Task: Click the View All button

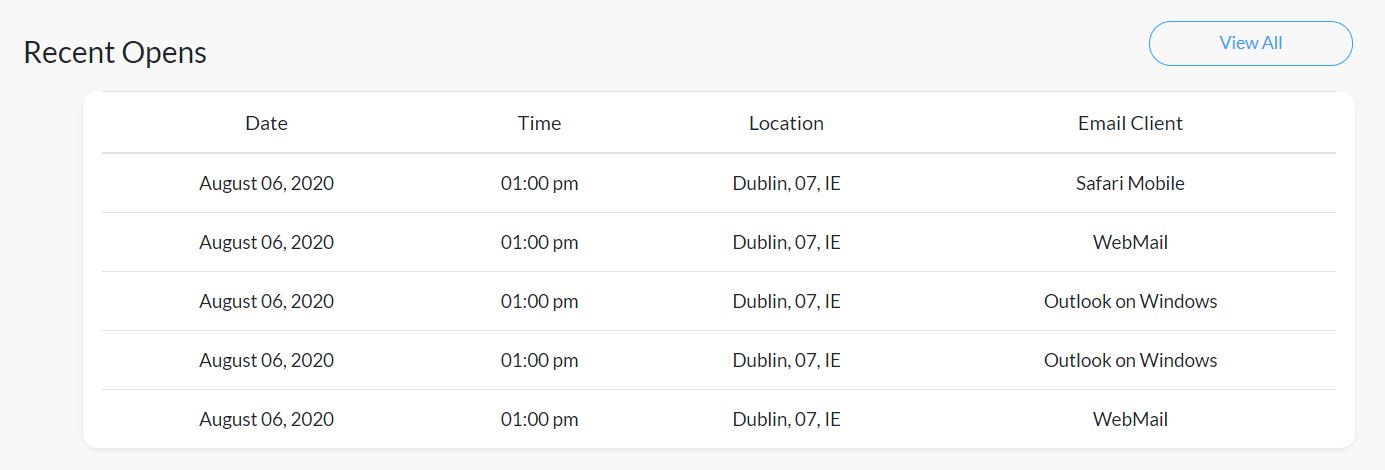Action: click(1250, 43)
